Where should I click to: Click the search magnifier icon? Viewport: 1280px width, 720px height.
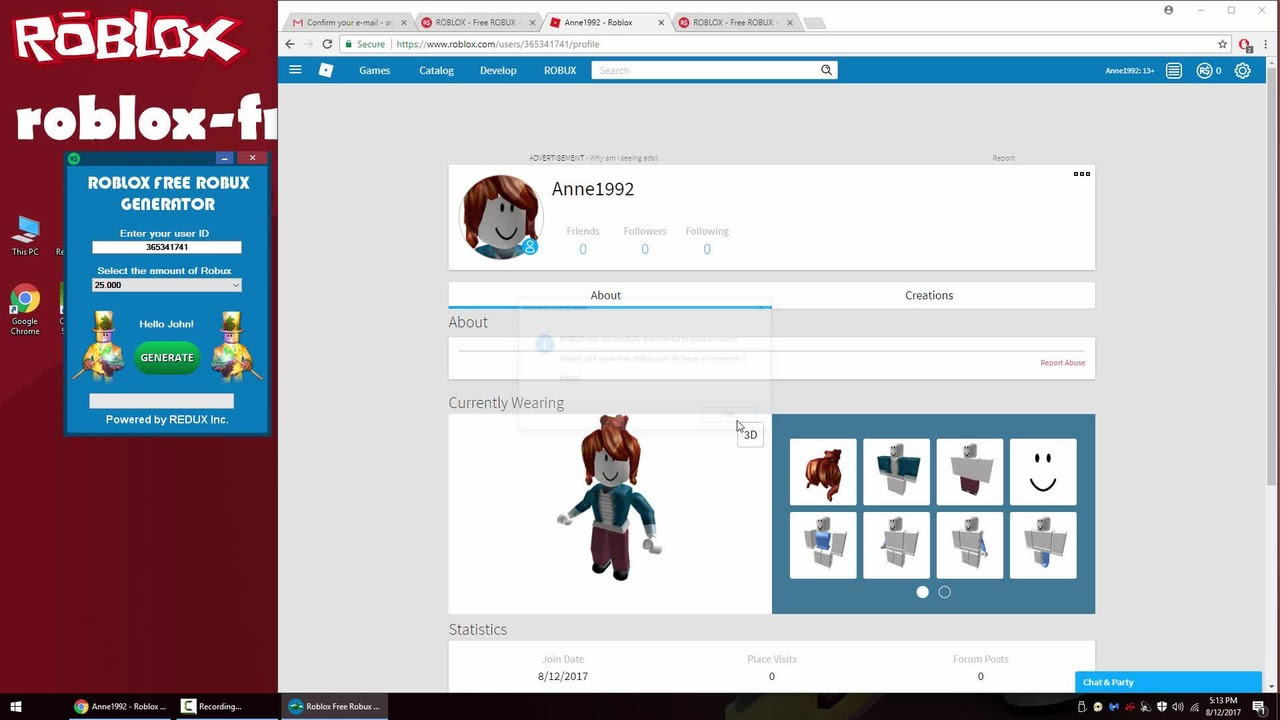pyautogui.click(x=826, y=70)
